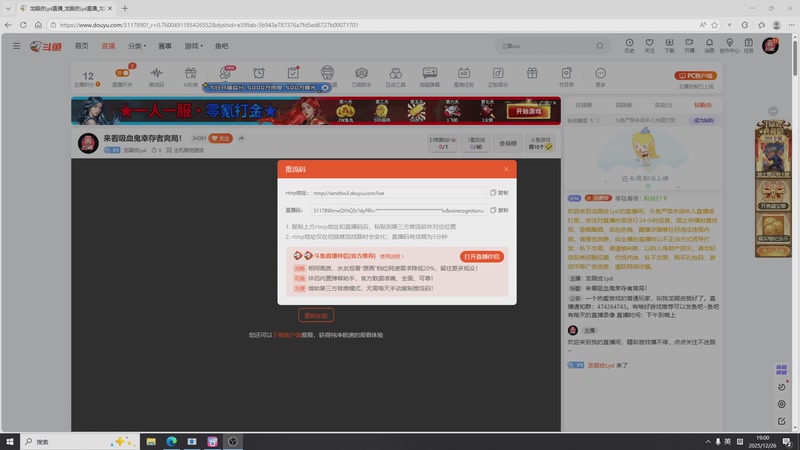800x450 pixels.
Task: Open the 打开直播伴侣 button
Action: pos(481,257)
